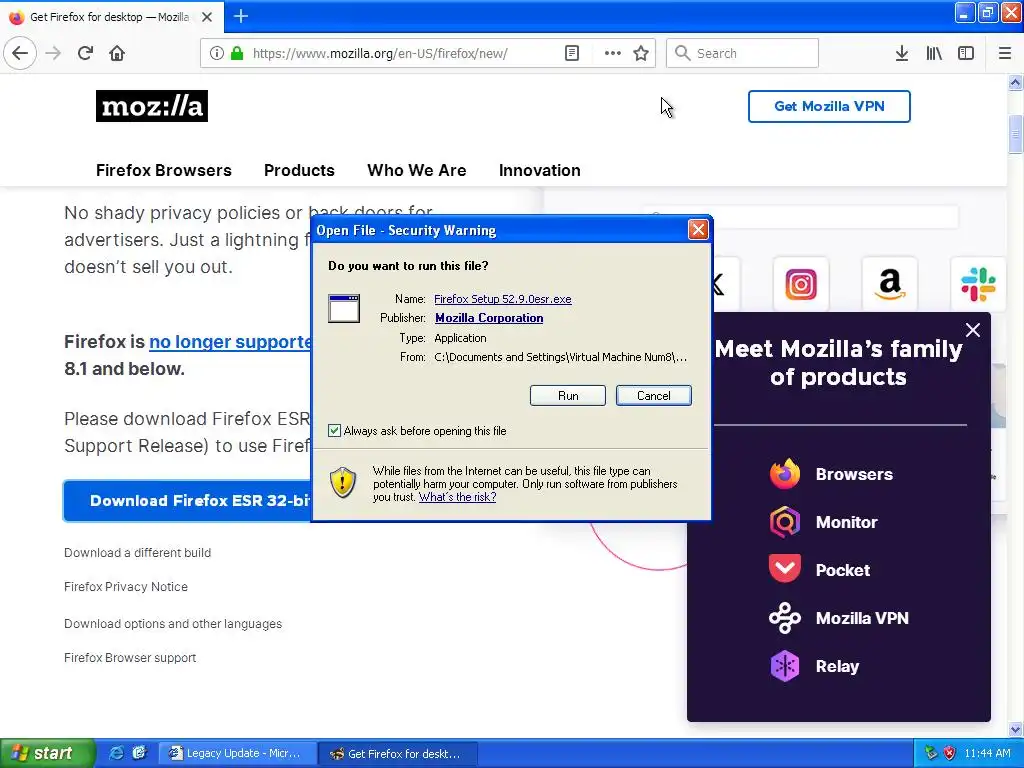This screenshot has width=1024, height=768.
Task: Click the toolbar Search box
Action: click(x=742, y=53)
